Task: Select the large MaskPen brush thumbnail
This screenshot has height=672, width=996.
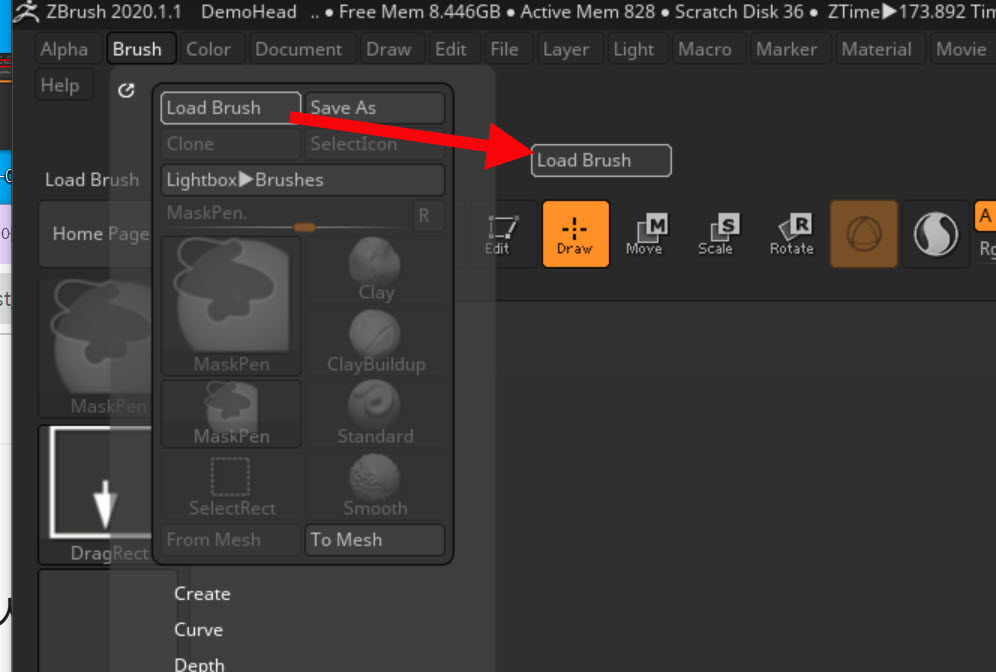Action: coord(231,306)
